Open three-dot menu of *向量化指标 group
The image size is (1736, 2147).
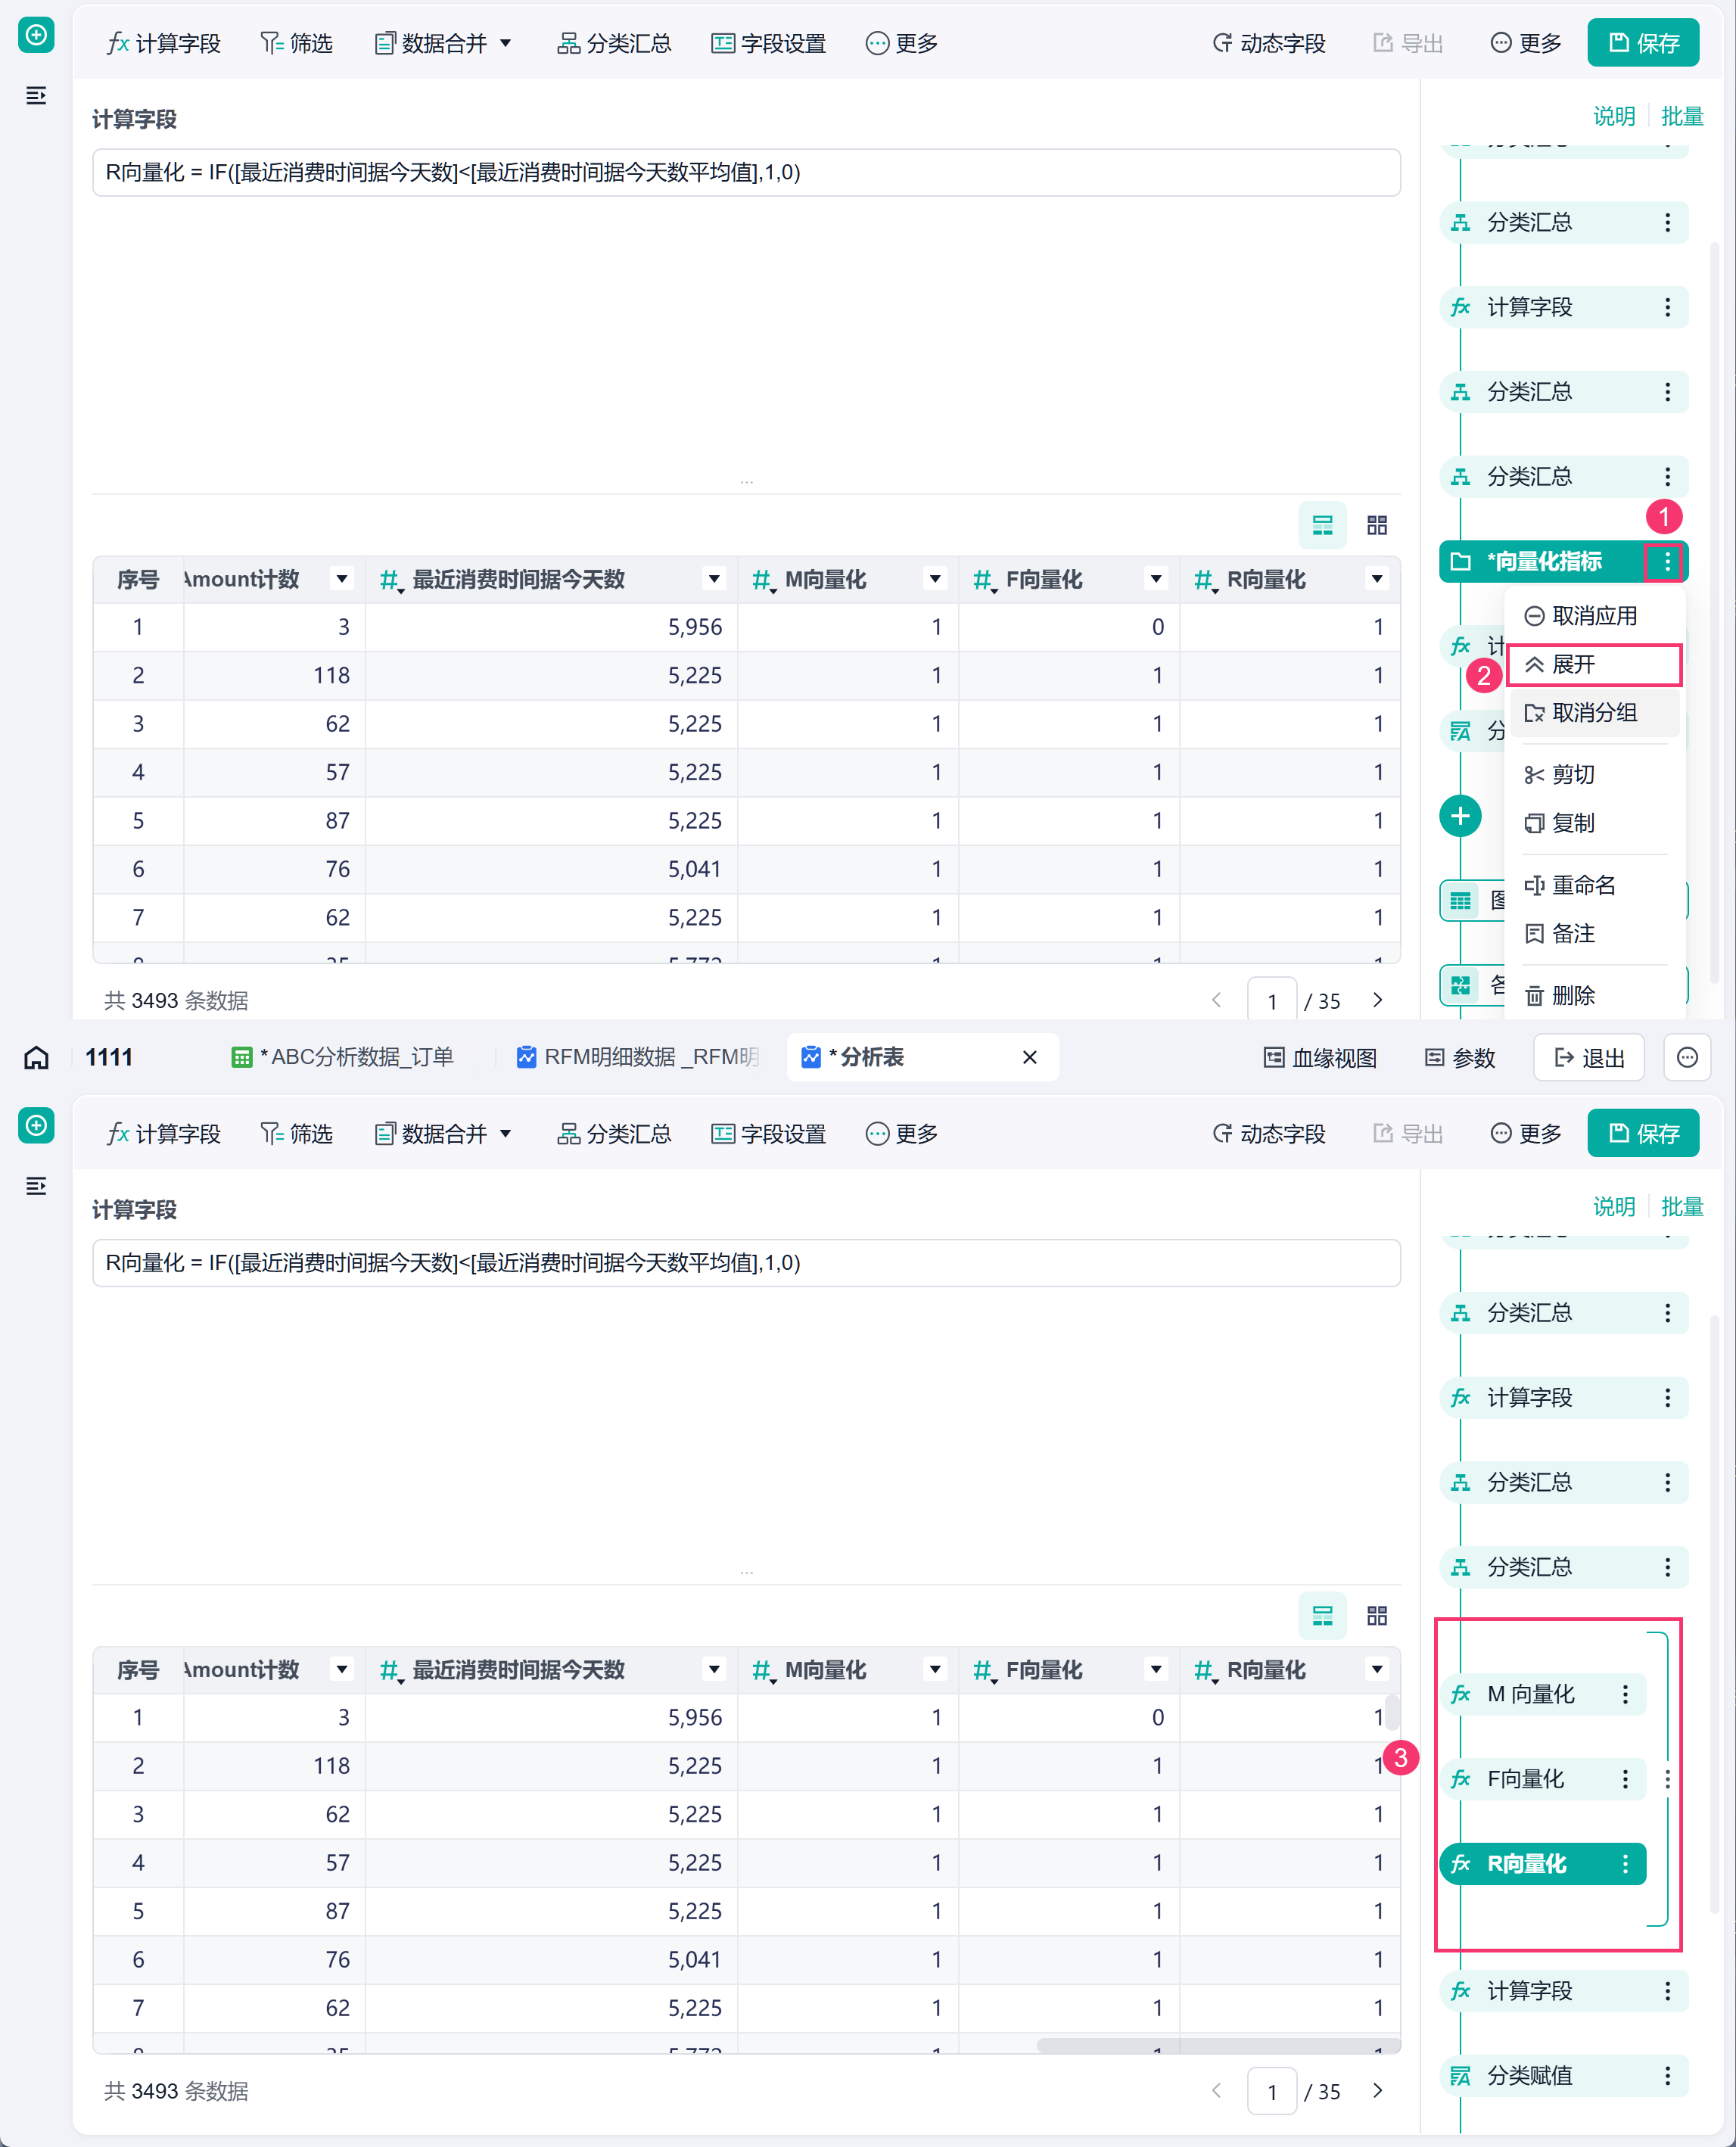(1667, 562)
